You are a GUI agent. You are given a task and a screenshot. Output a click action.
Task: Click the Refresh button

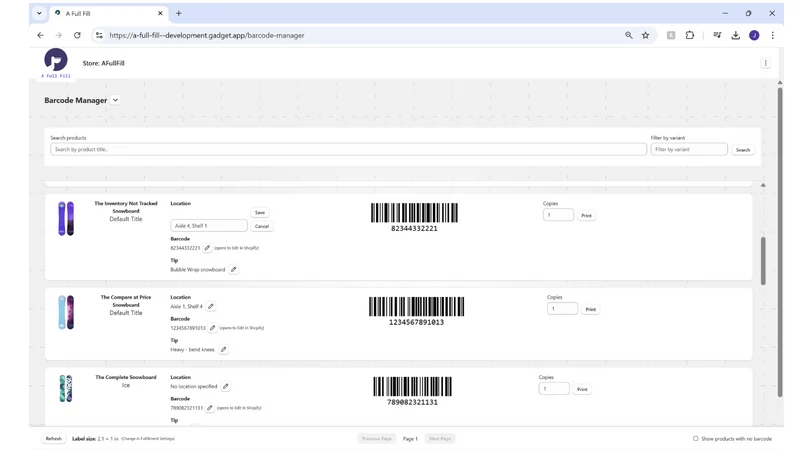click(x=54, y=438)
